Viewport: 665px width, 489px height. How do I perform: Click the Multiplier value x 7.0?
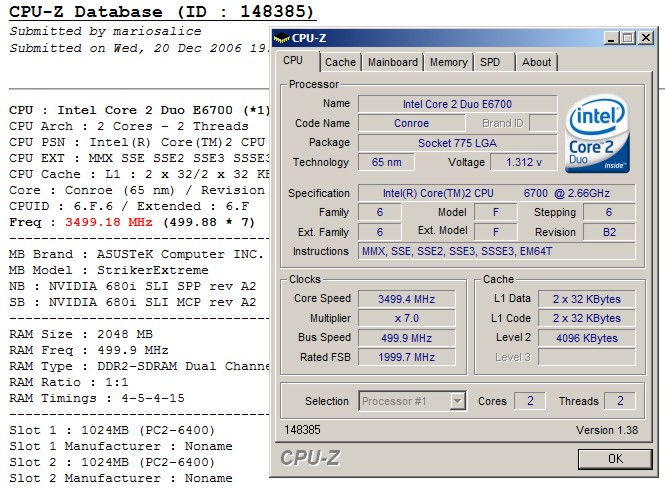pyautogui.click(x=406, y=318)
